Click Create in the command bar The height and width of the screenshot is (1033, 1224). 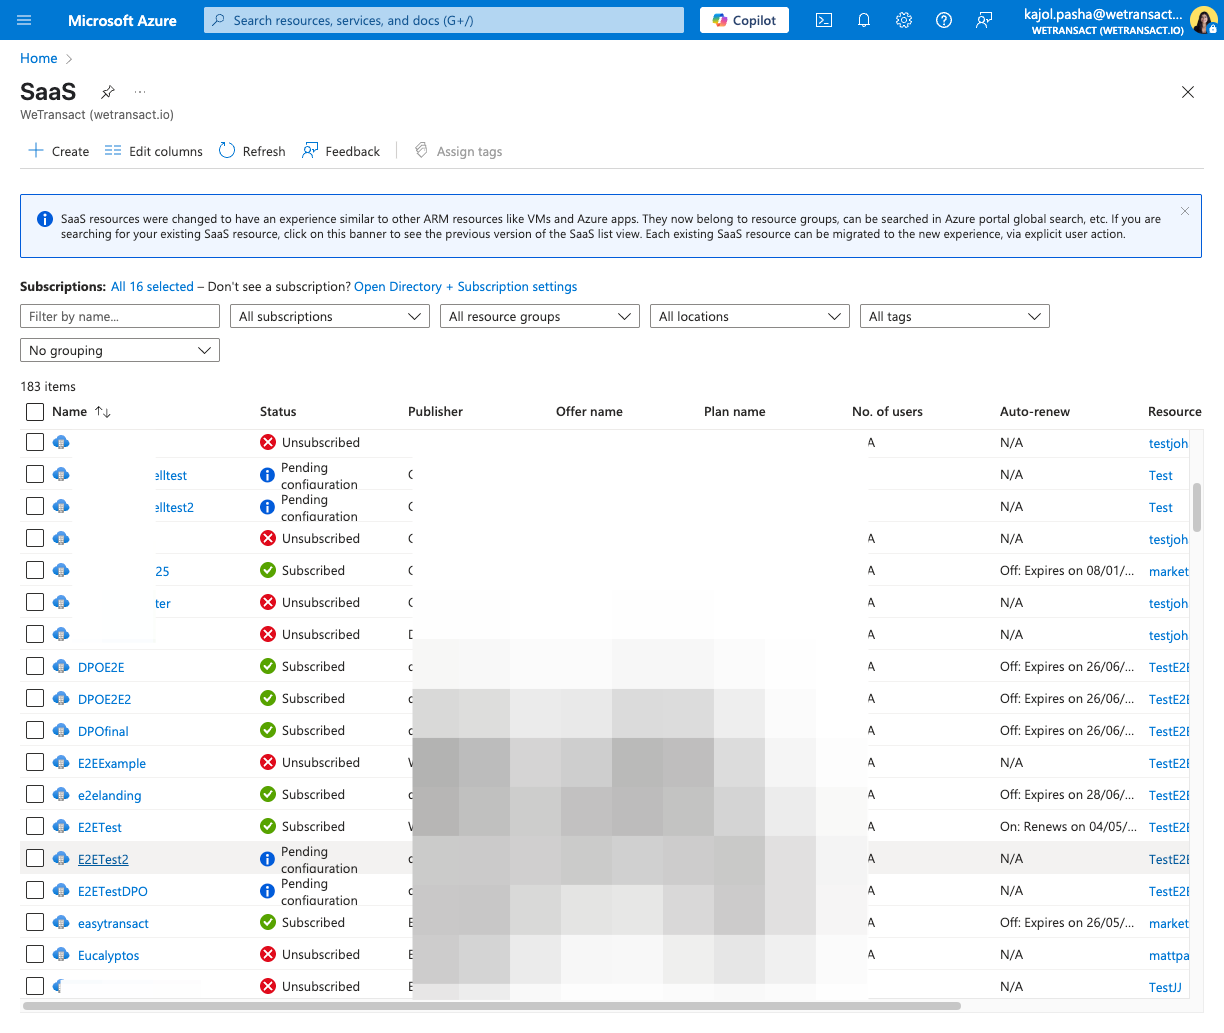[59, 151]
